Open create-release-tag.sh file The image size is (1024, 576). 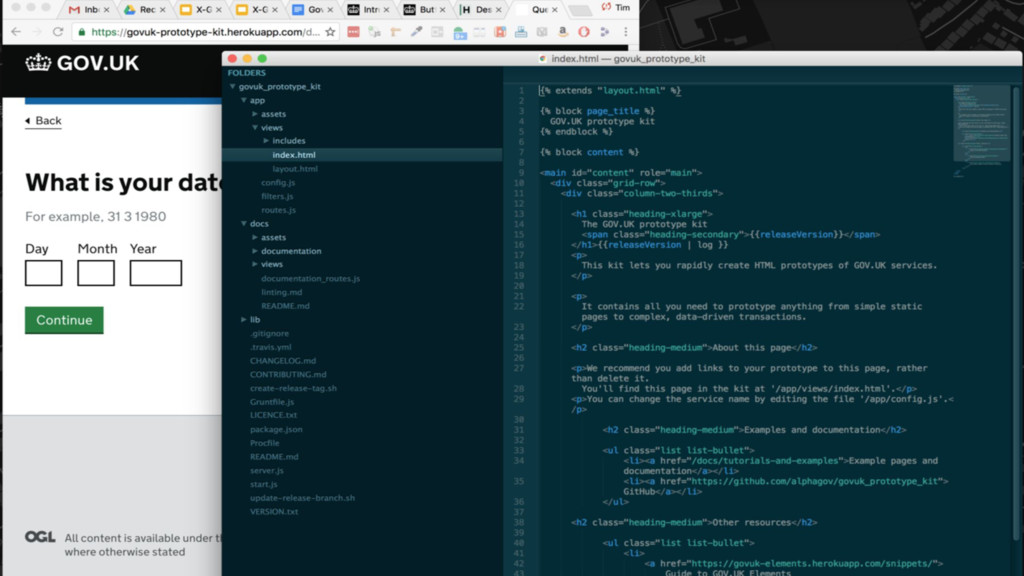pos(293,388)
